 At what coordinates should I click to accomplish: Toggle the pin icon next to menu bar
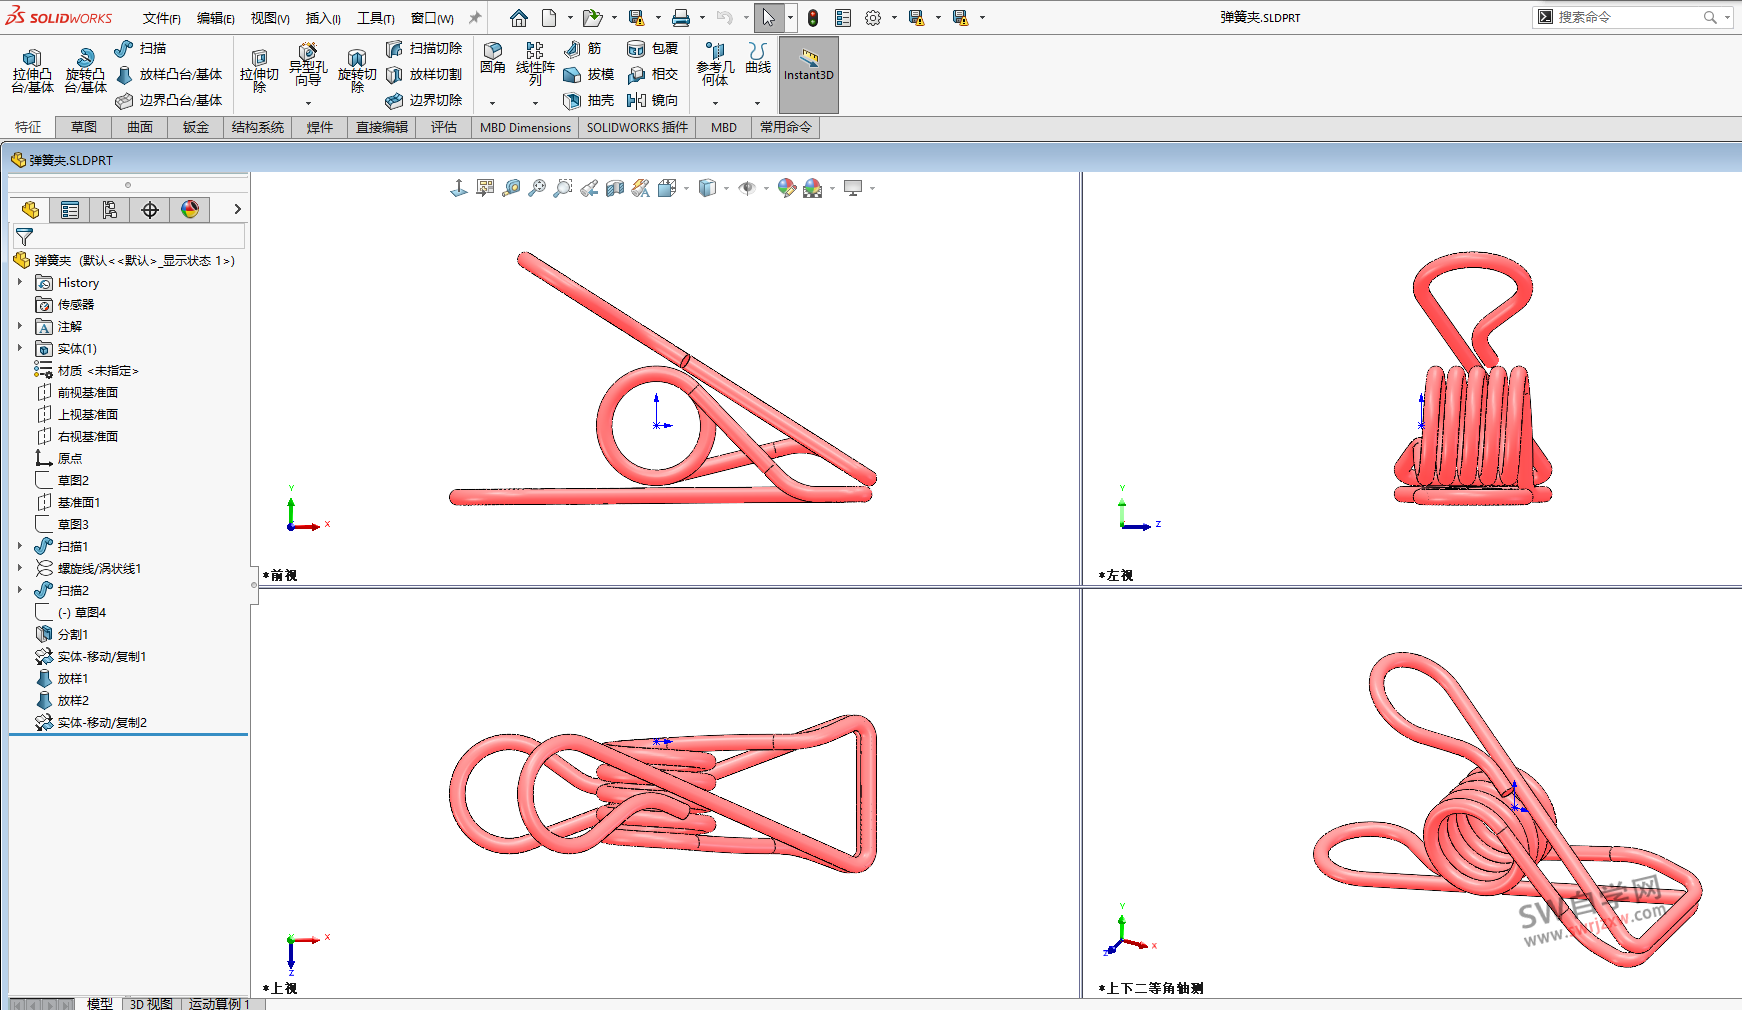coord(474,16)
